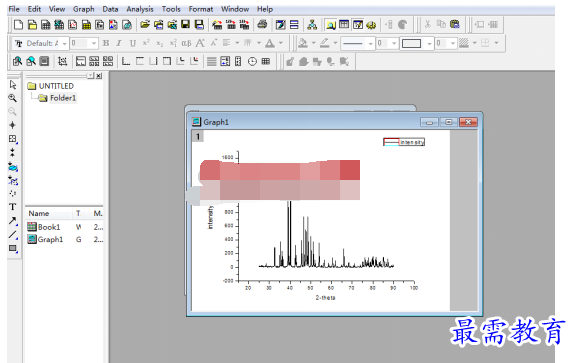The height and width of the screenshot is (363, 574).
Task: Select the Line drawing tool
Action: [x=13, y=235]
